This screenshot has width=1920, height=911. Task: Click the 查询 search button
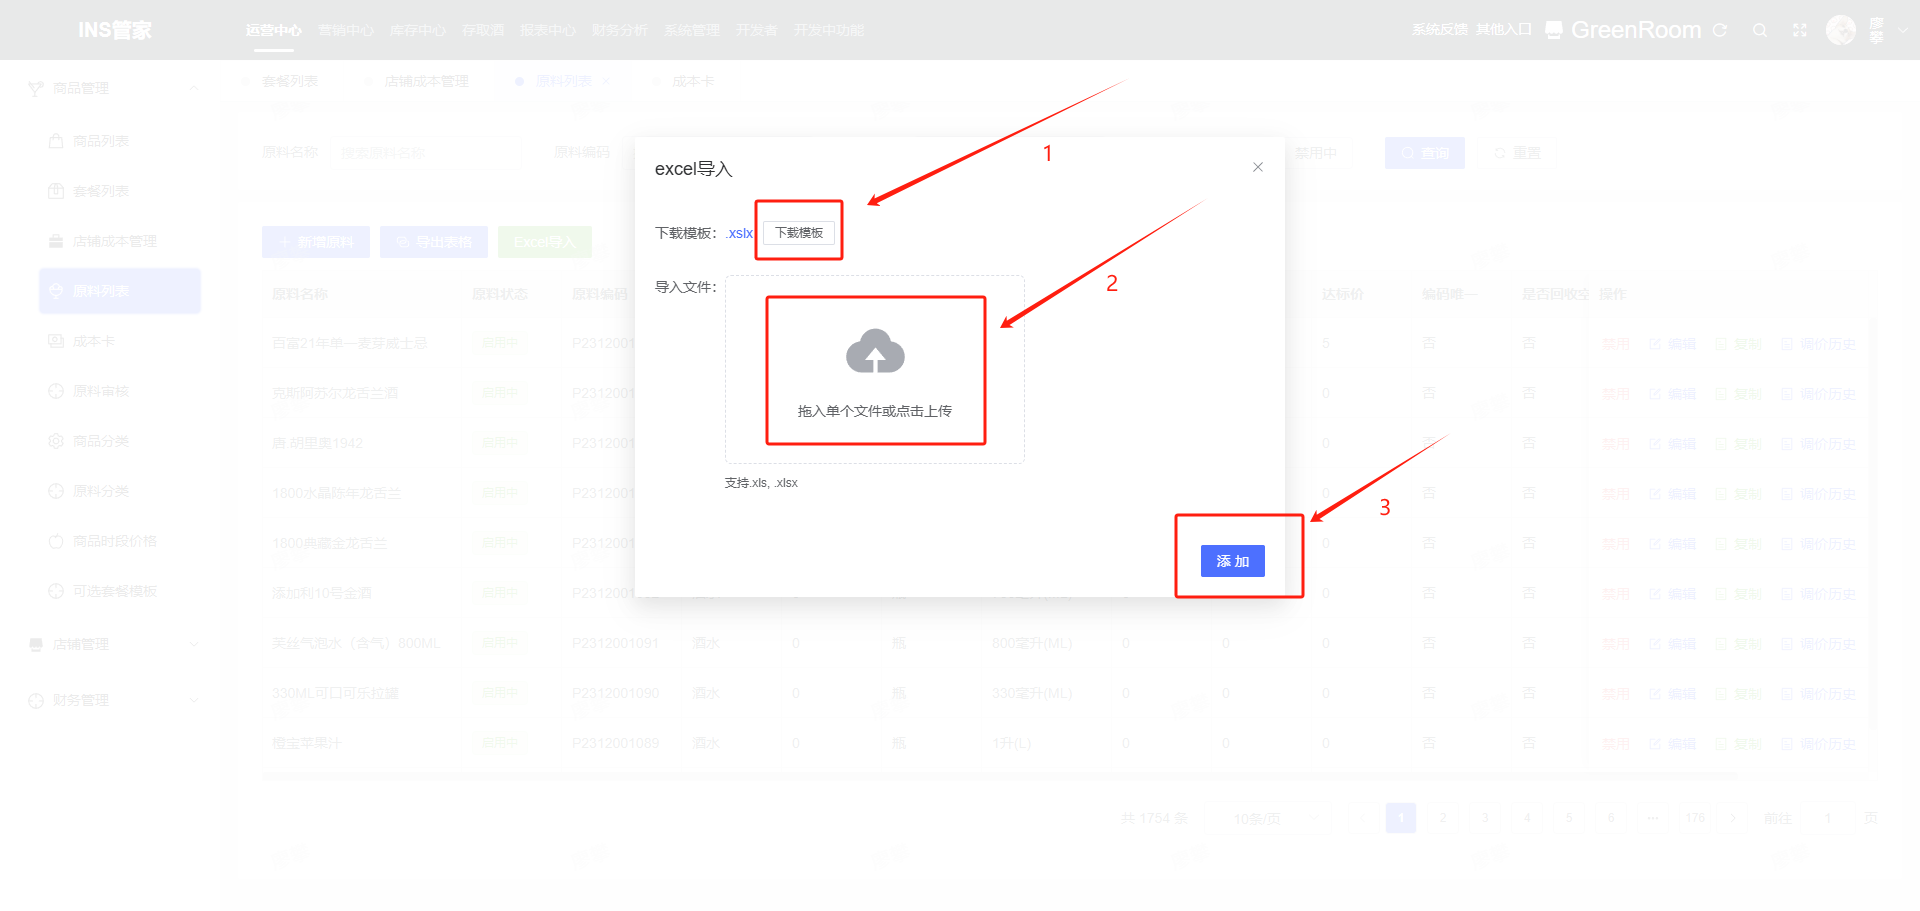tap(1425, 153)
